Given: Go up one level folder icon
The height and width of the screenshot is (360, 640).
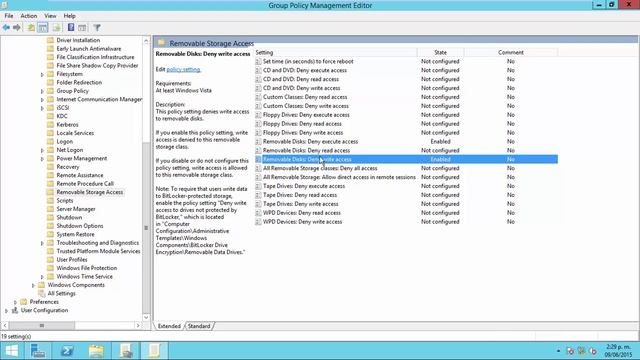Looking at the screenshot, I should (31, 28).
